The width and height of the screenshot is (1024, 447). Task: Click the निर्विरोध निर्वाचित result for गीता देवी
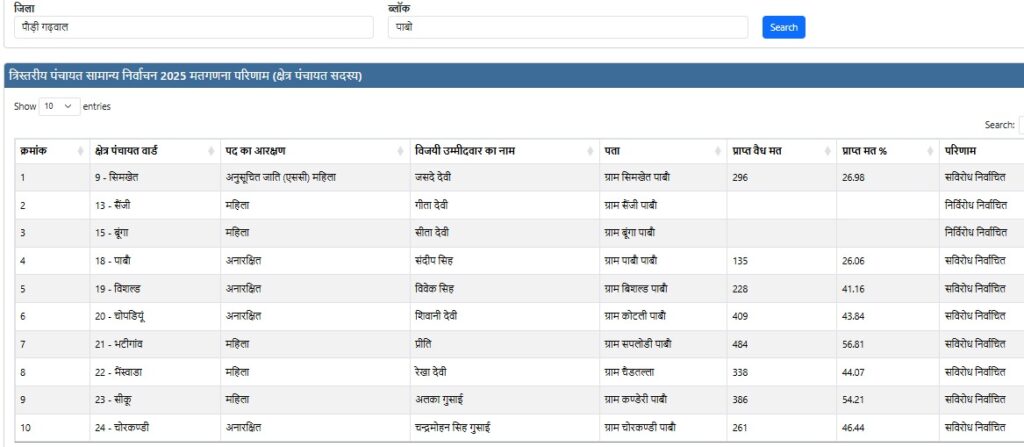coord(975,205)
